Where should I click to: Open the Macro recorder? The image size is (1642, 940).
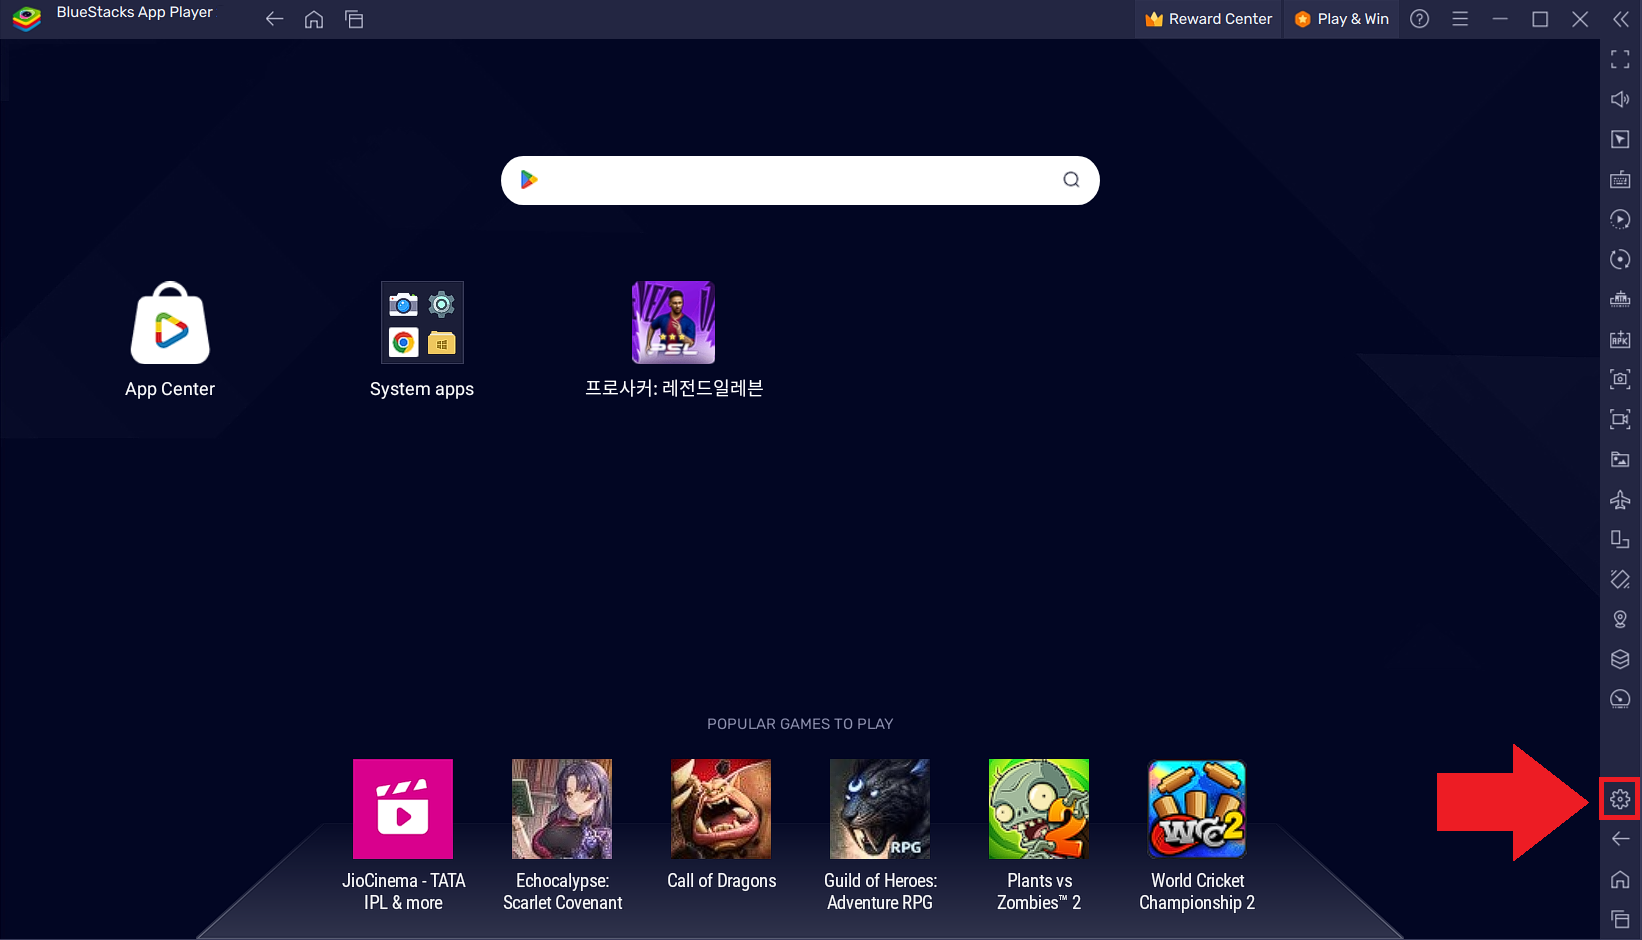tap(1620, 218)
